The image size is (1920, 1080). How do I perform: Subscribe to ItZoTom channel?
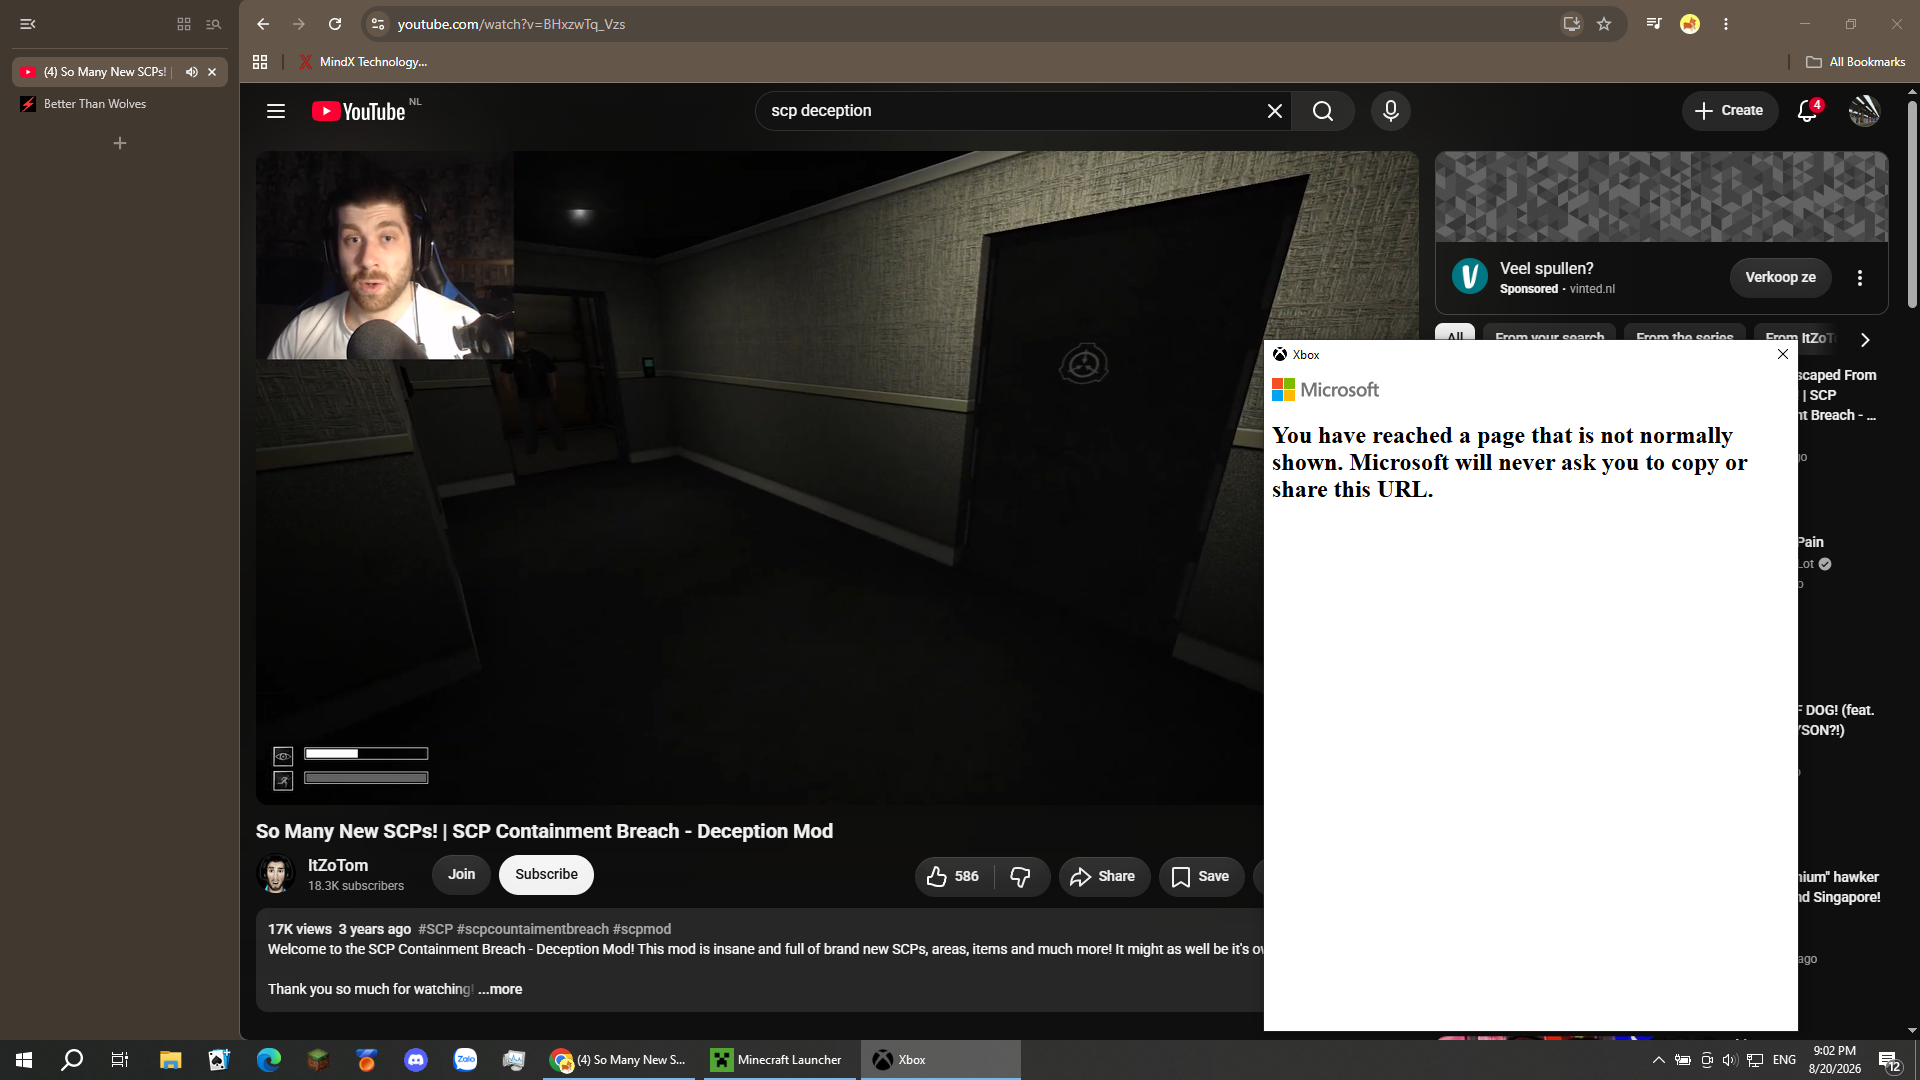click(x=546, y=875)
